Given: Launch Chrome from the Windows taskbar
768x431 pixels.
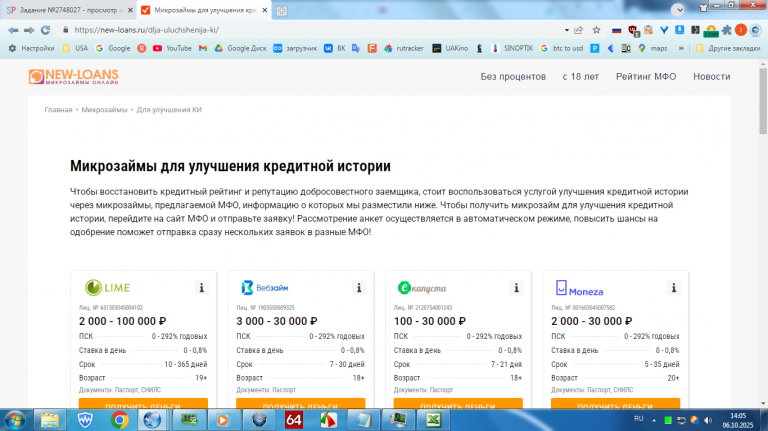Looking at the screenshot, I should tap(119, 420).
